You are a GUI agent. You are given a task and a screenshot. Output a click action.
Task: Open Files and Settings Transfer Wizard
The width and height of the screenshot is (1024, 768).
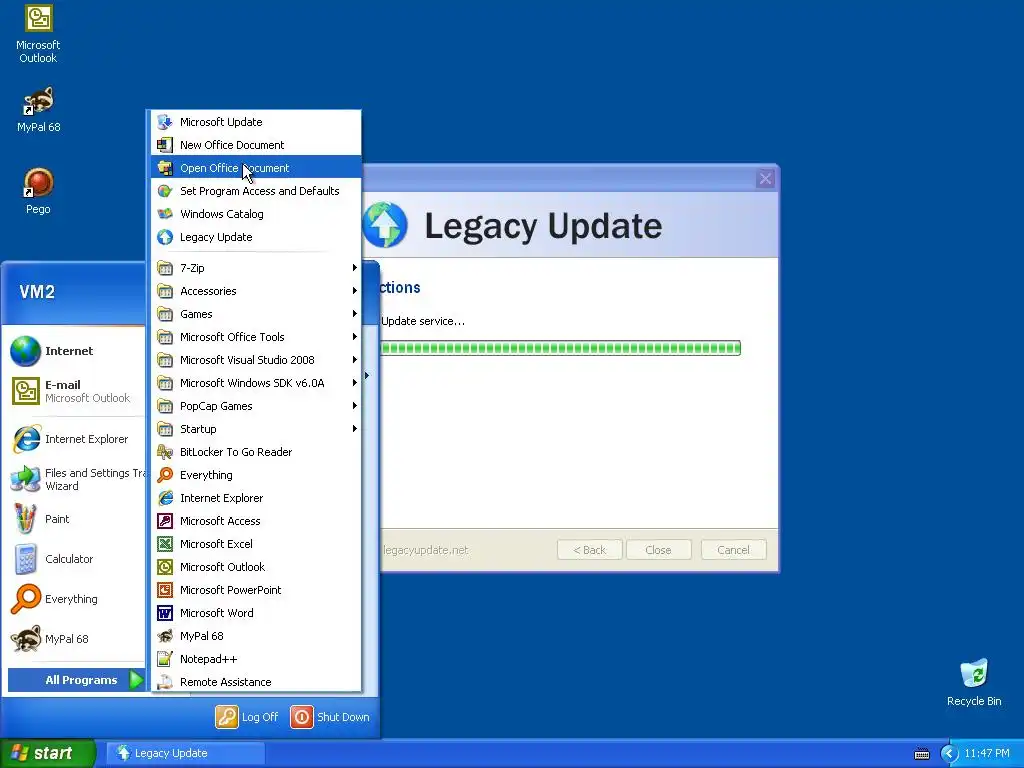[x=76, y=479]
